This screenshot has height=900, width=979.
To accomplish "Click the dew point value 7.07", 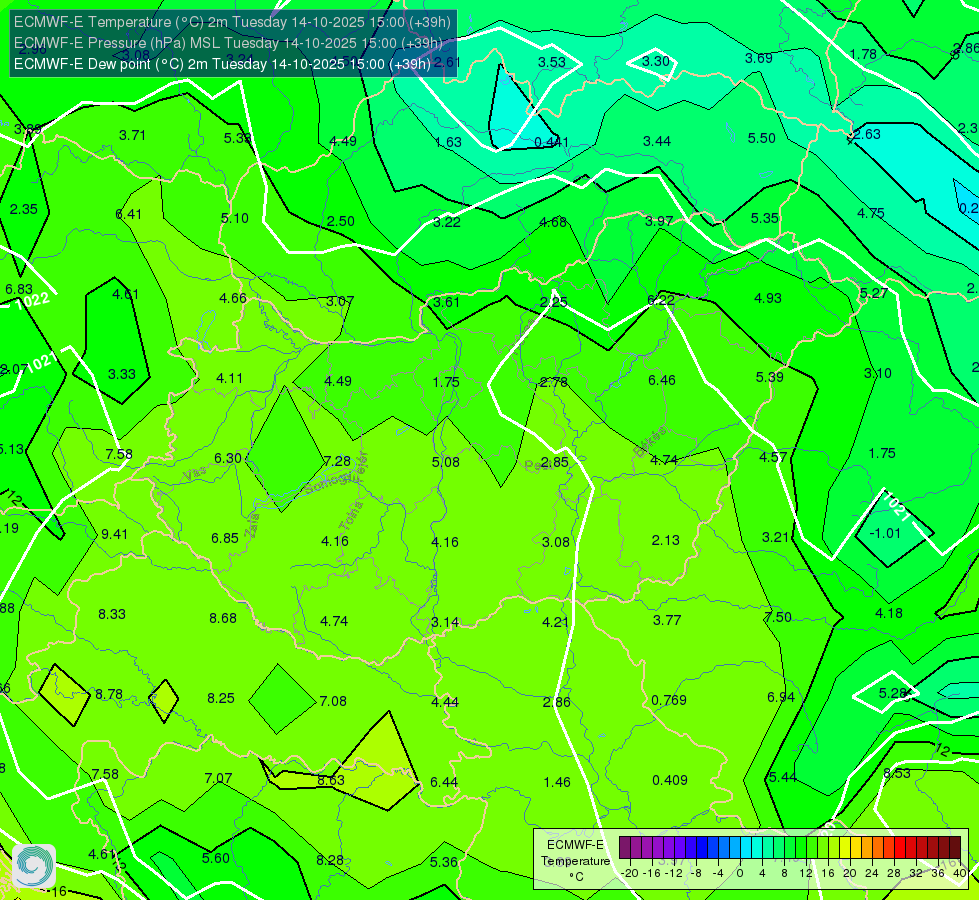I will pos(219,778).
